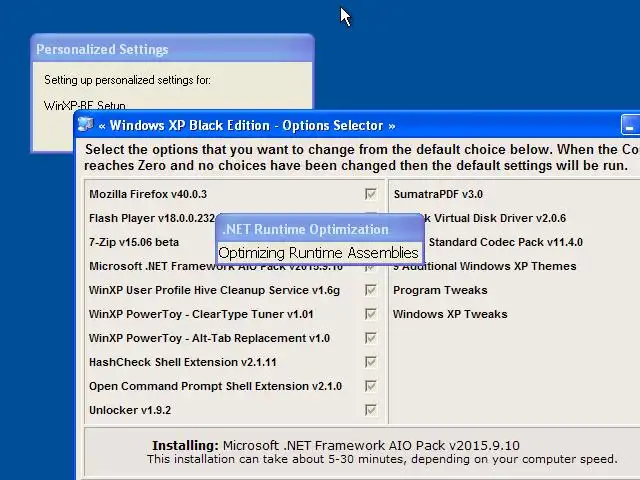The height and width of the screenshot is (480, 640).
Task: Click the Installing Microsoft .NET Framework status line
Action: click(x=336, y=445)
